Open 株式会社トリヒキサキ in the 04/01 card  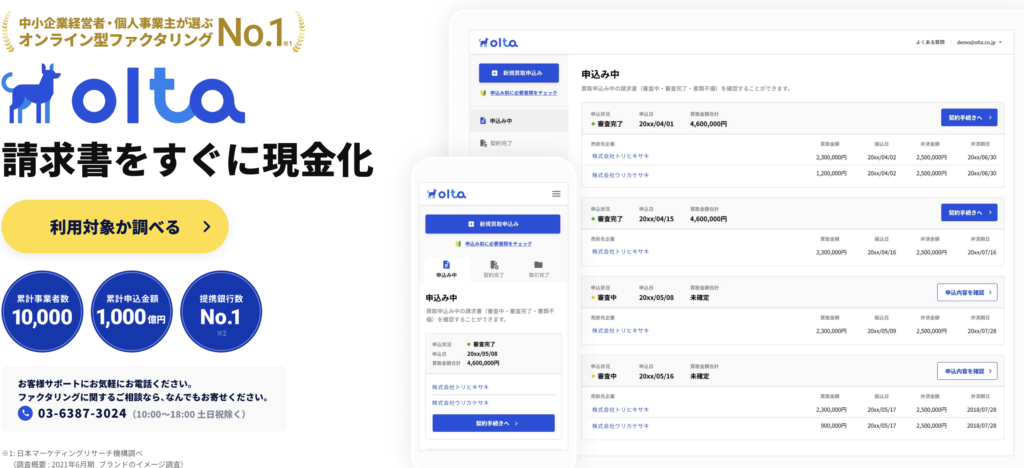(x=620, y=157)
